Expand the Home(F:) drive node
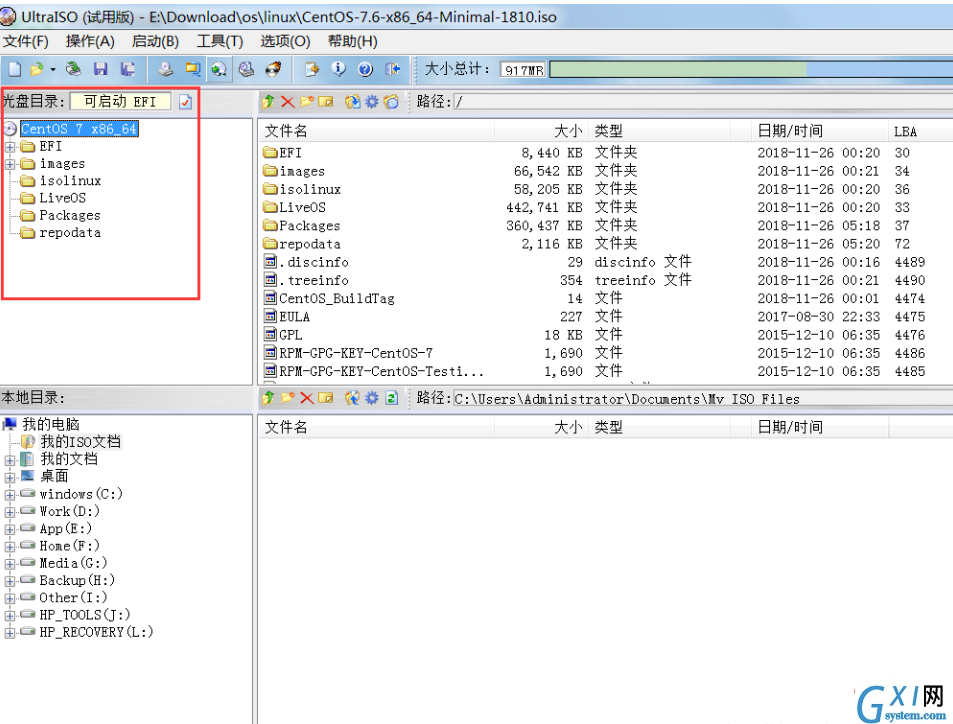 (x=10, y=546)
